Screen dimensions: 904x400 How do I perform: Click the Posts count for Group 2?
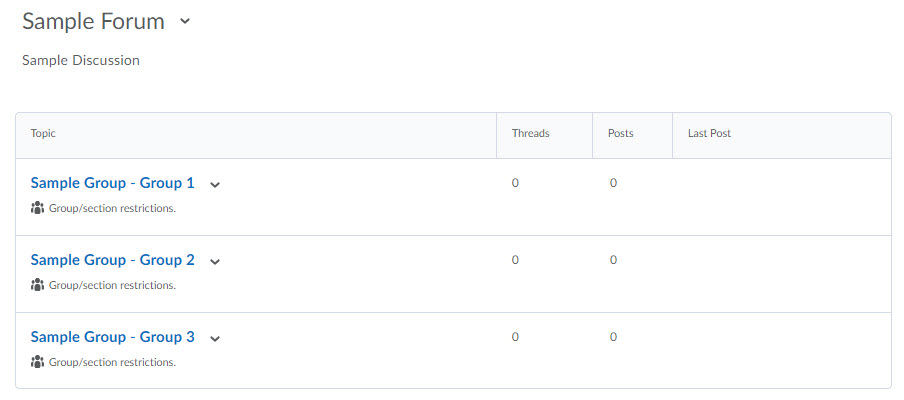[x=613, y=260]
